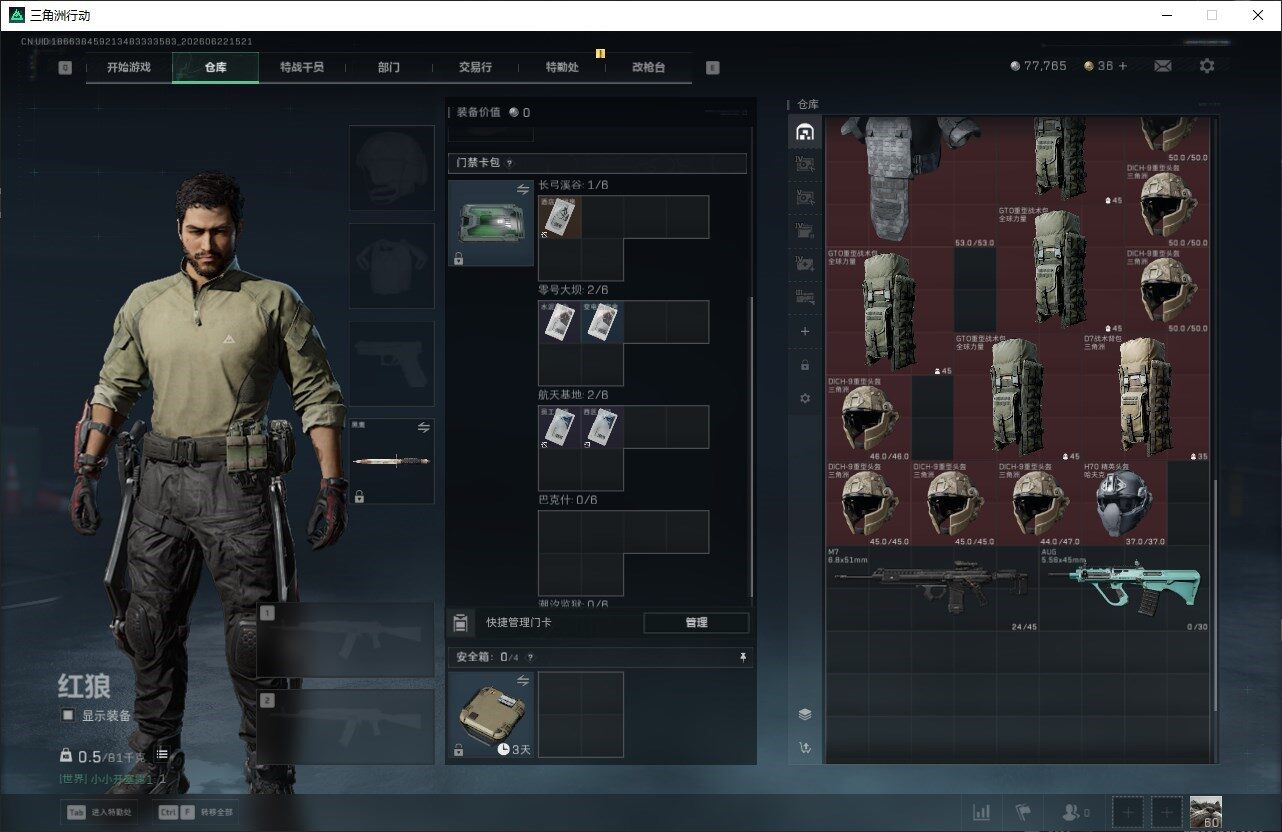The width and height of the screenshot is (1282, 832).
Task: Select the DICH-9 helmet with 44.0/47.0 durability
Action: click(x=1039, y=503)
